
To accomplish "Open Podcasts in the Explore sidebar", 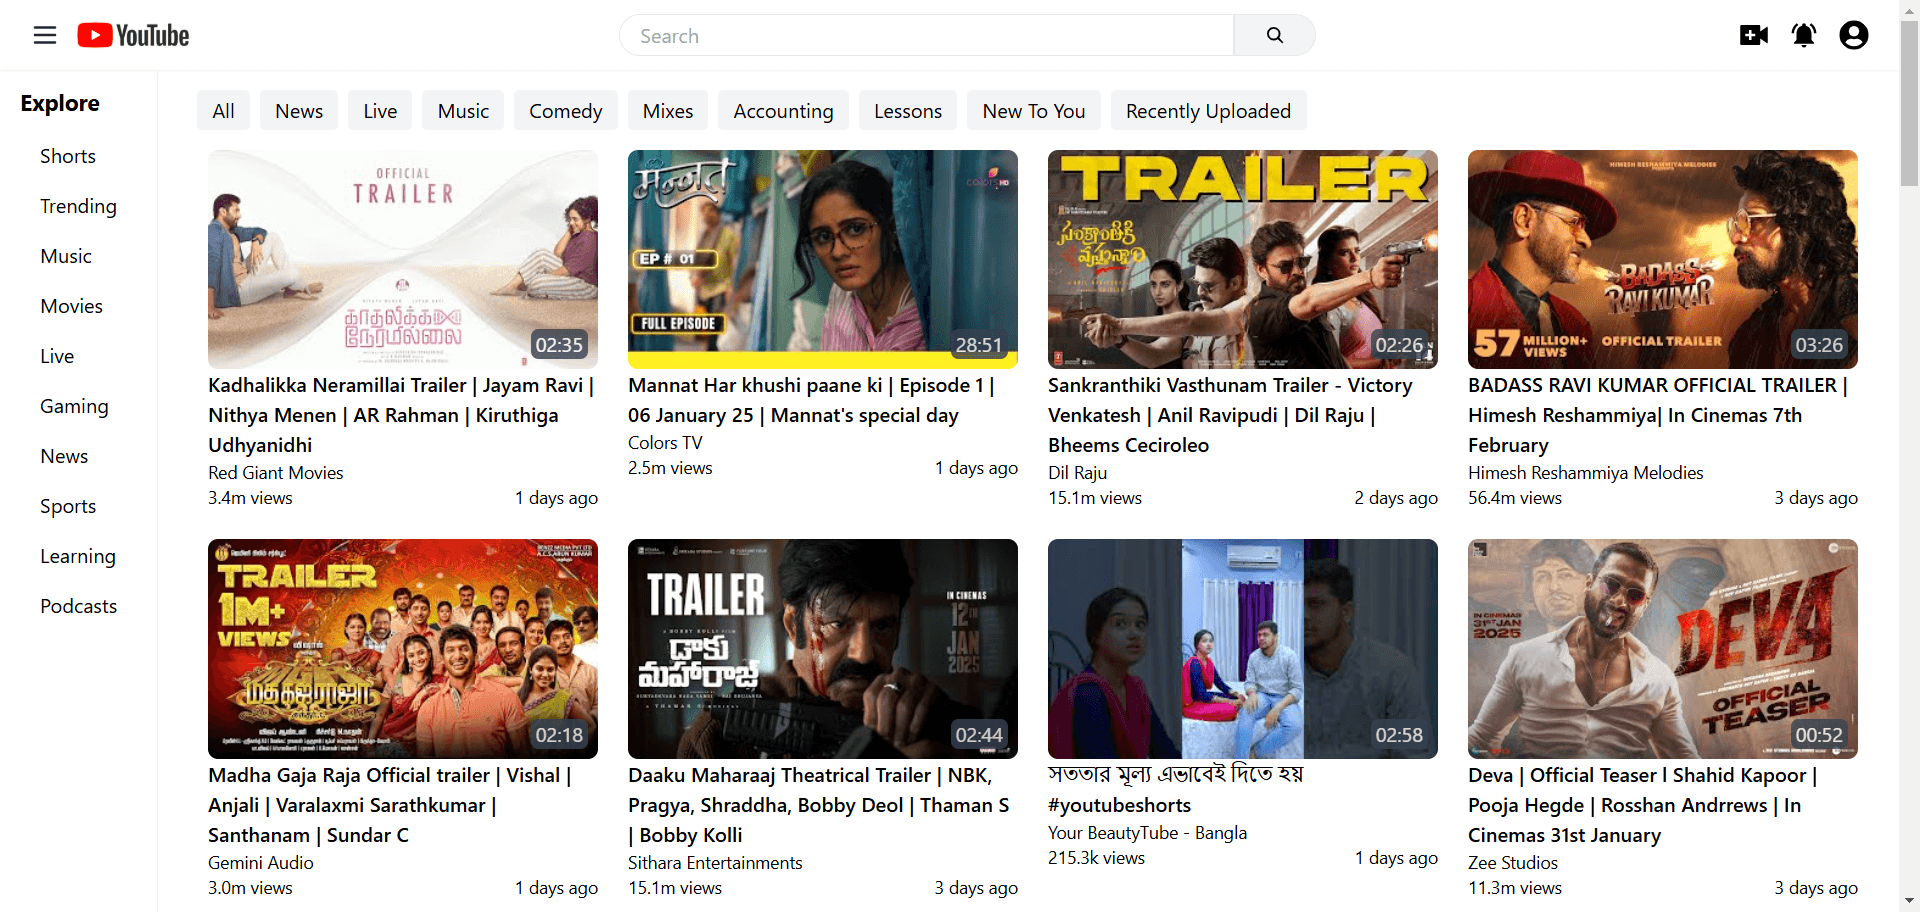I will [78, 606].
